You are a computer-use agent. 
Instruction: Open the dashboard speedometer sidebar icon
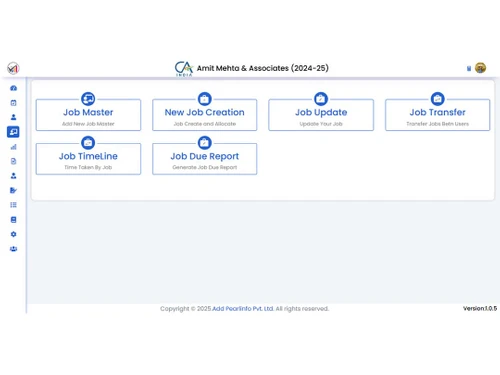pos(13,88)
